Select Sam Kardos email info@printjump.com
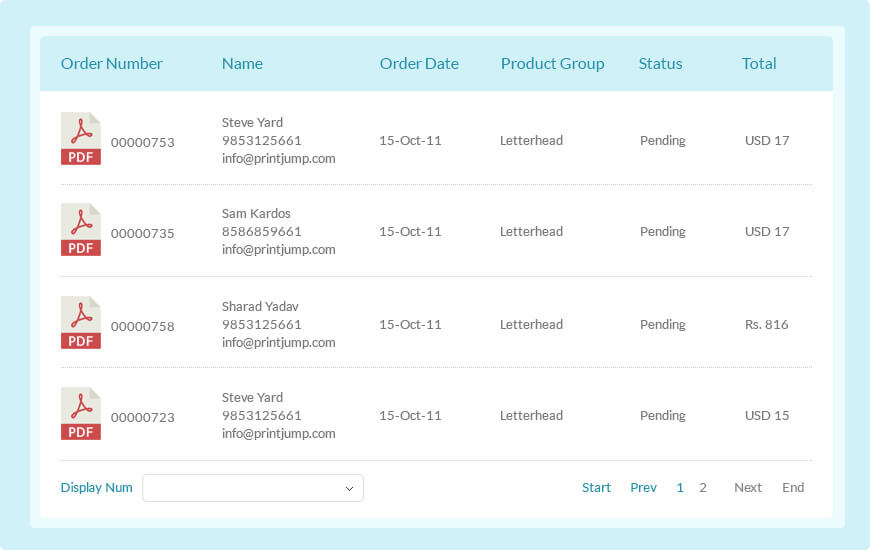This screenshot has width=870, height=550. tap(279, 250)
